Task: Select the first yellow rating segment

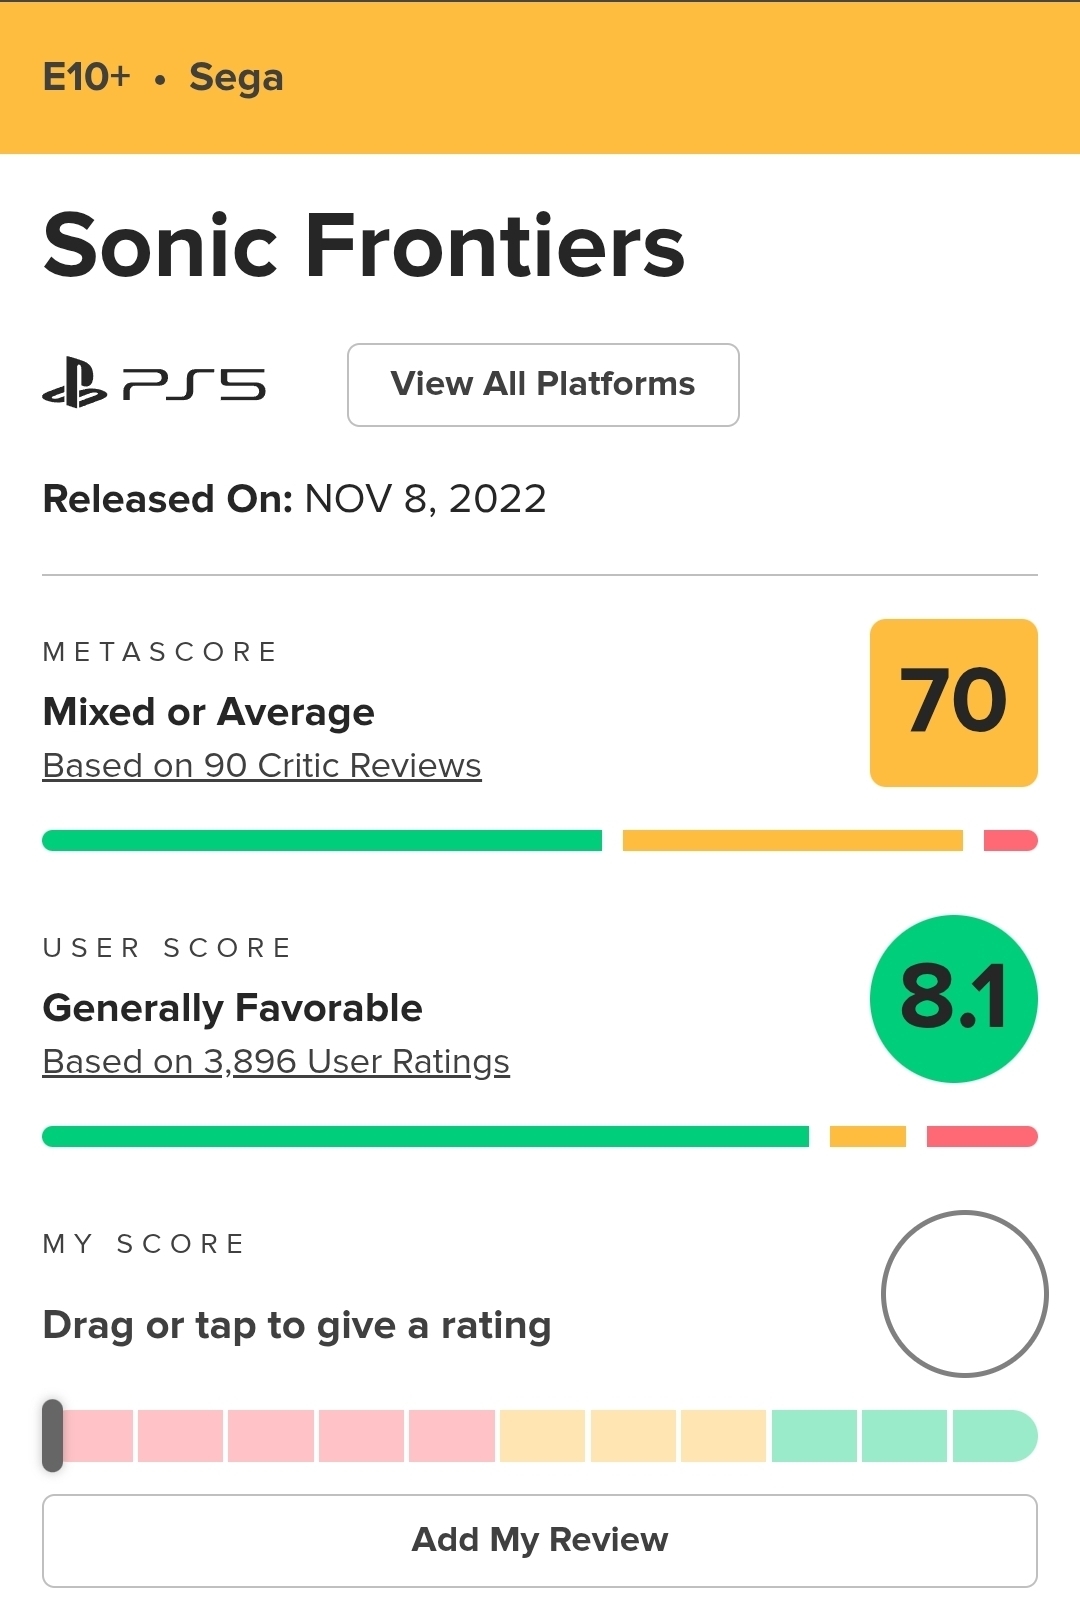Action: [x=542, y=1436]
